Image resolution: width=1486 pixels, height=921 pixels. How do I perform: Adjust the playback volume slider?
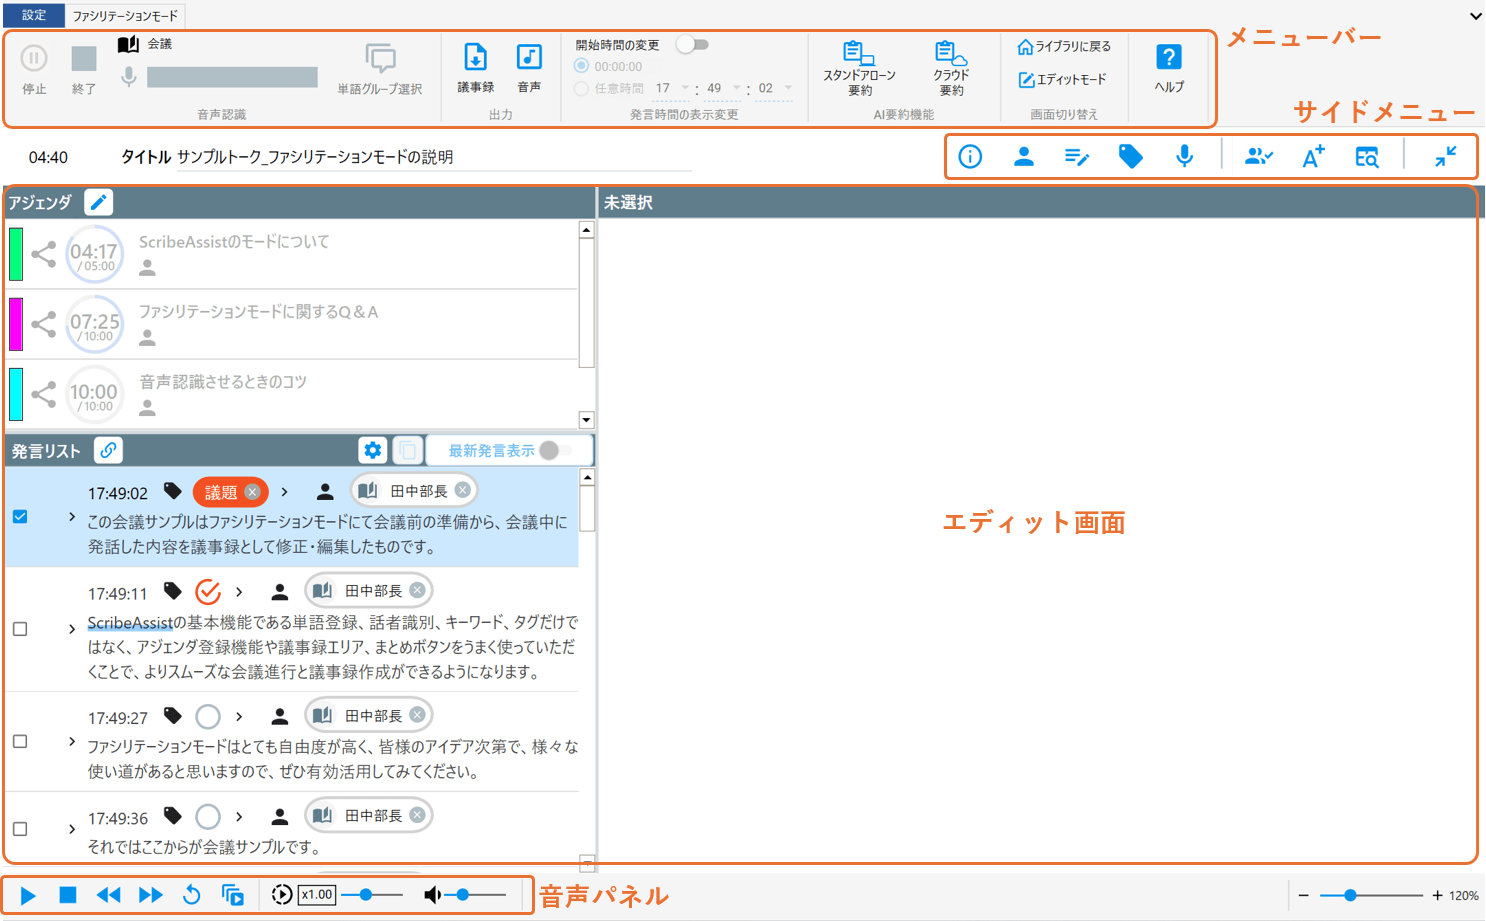pos(464,895)
